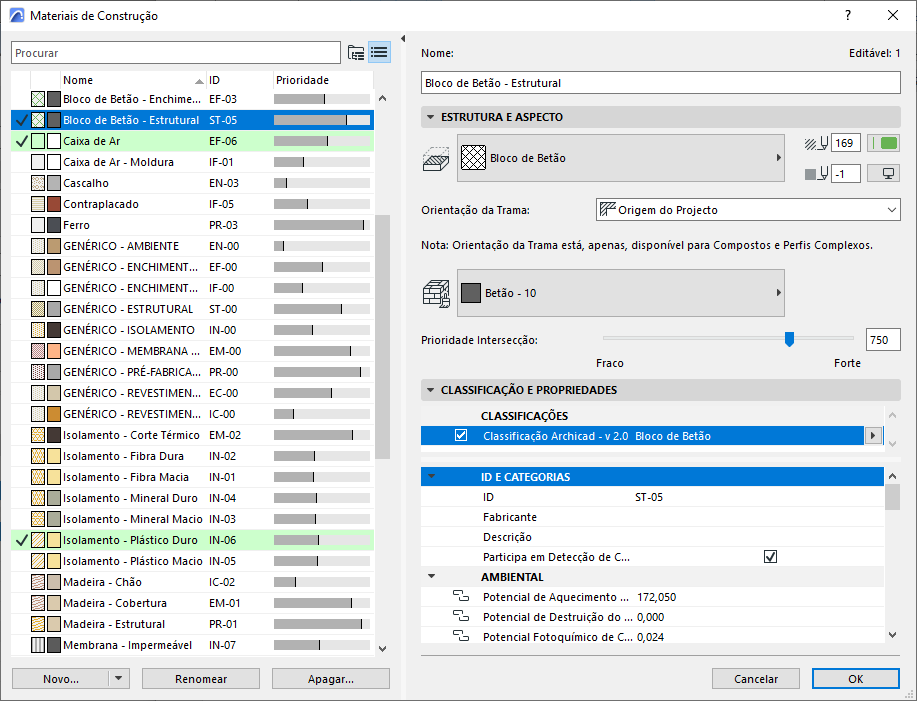The image size is (917, 701).
Task: Click the fill icon of Isolamento - Plástico Macio
Action: [38, 561]
